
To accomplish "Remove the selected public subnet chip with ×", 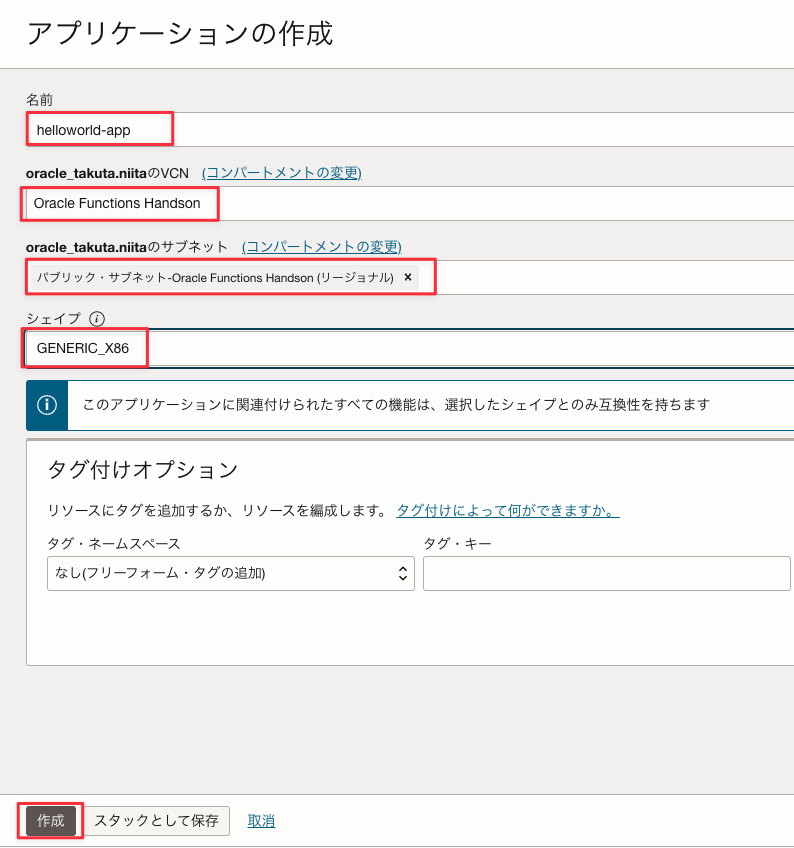I will pyautogui.click(x=408, y=277).
